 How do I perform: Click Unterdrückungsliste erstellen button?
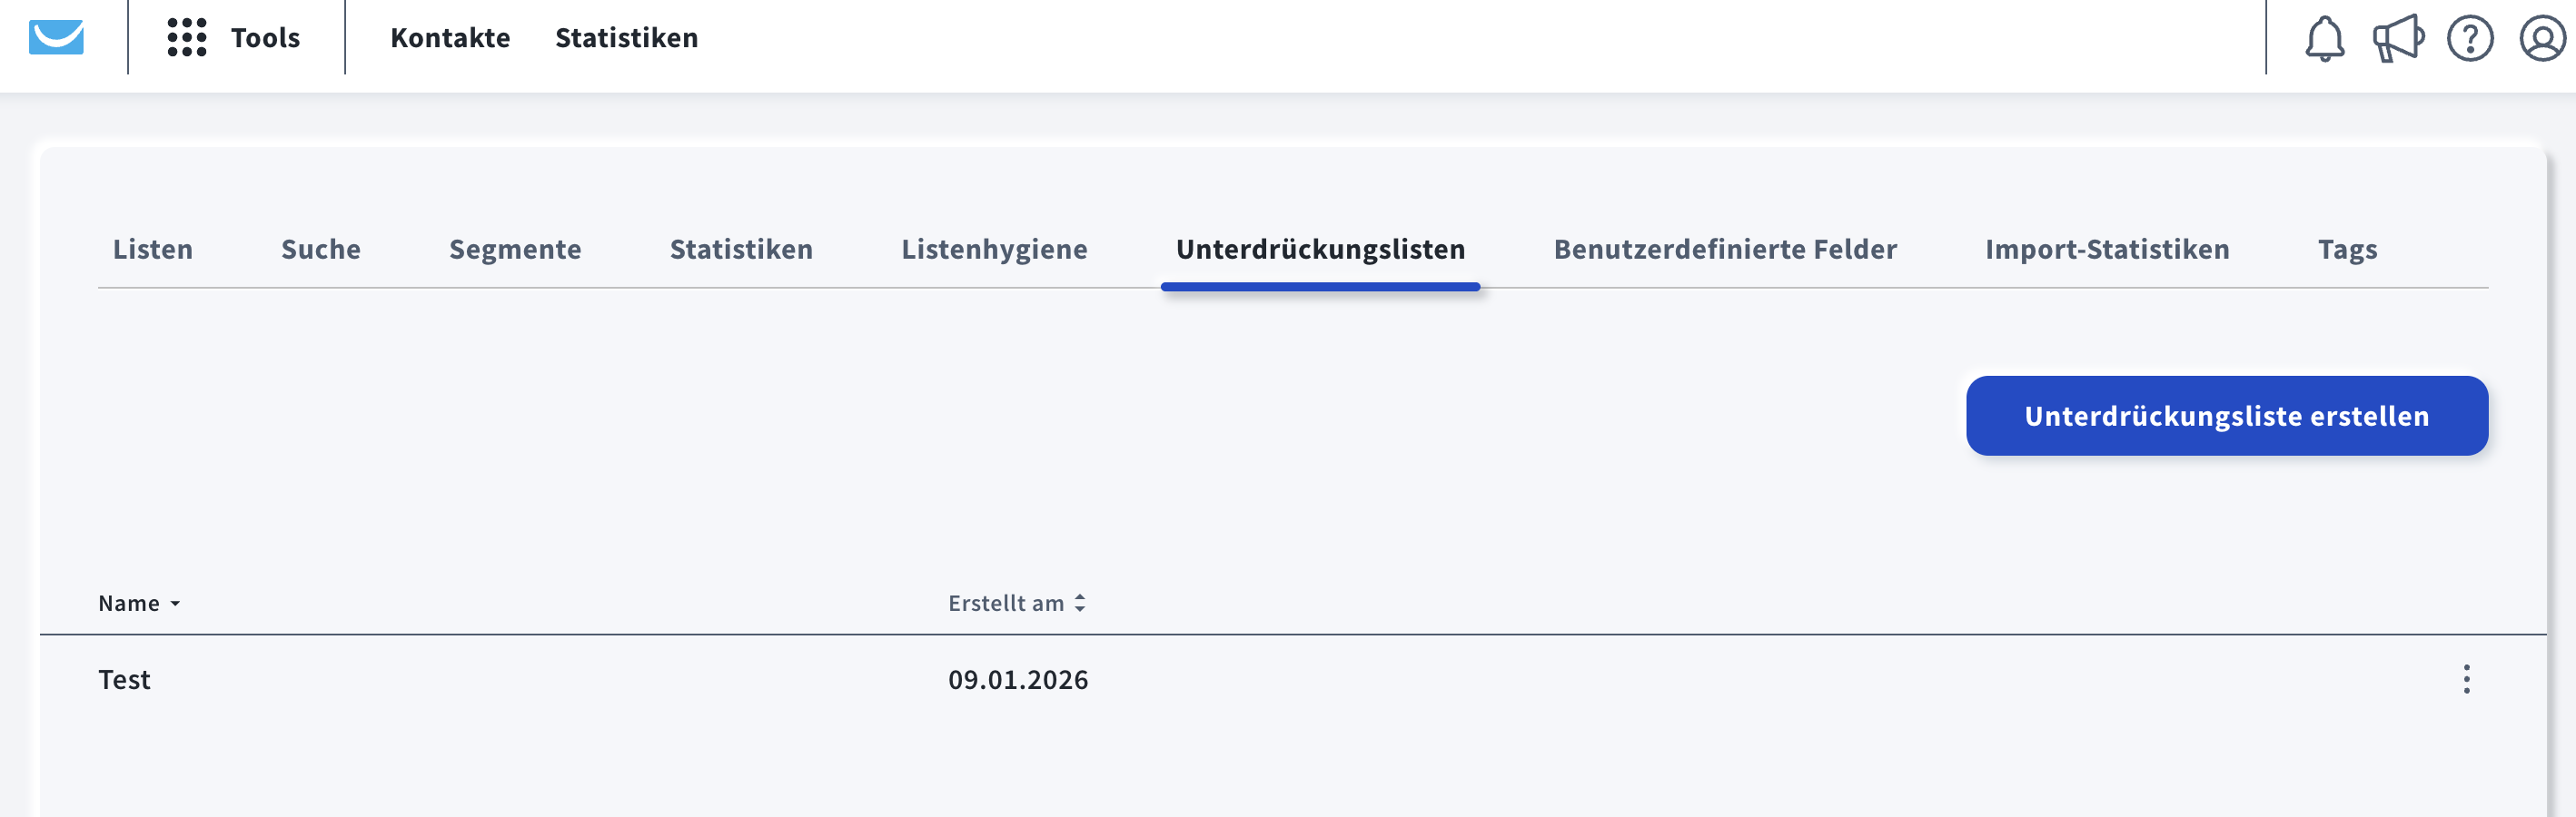pyautogui.click(x=2226, y=416)
